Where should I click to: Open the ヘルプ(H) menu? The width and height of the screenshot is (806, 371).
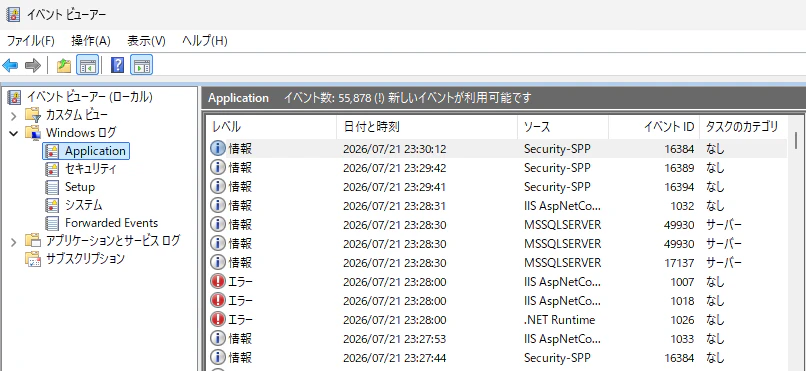click(x=205, y=41)
